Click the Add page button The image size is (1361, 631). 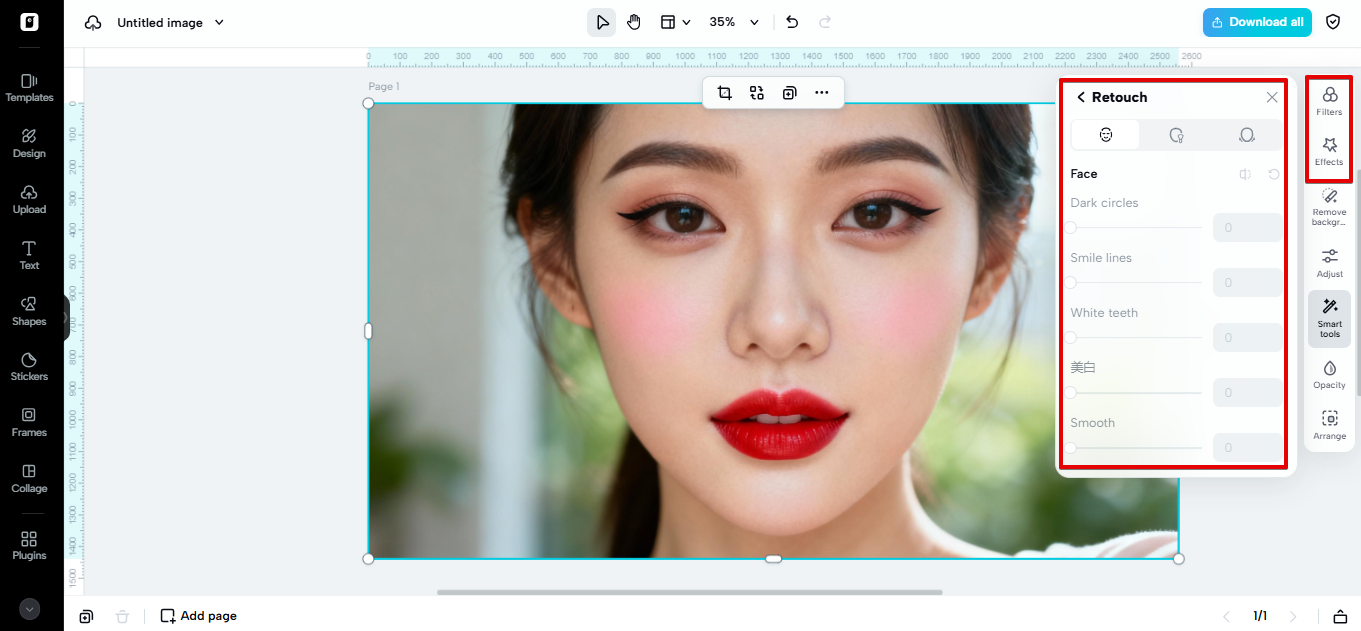coord(199,616)
